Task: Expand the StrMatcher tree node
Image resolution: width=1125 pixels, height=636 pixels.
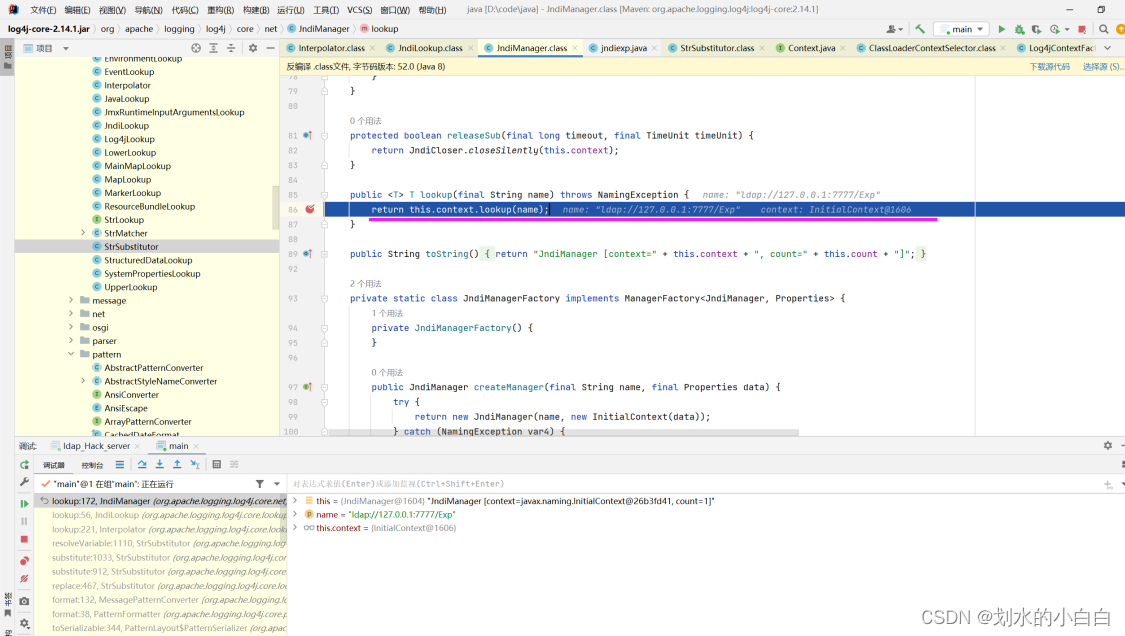Action: pos(83,233)
